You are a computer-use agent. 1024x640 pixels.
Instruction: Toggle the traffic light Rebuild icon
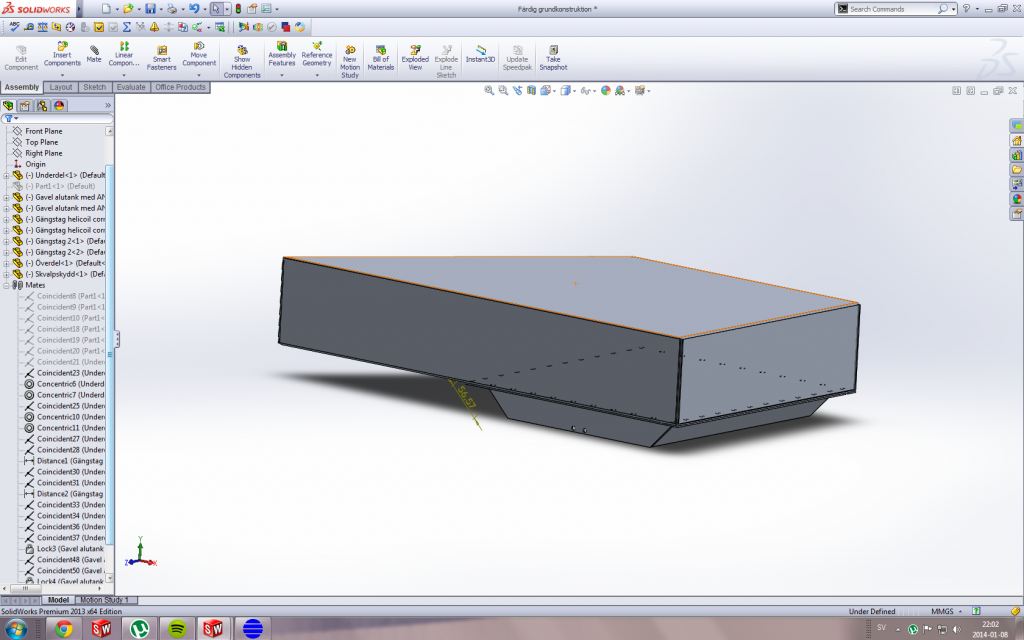pyautogui.click(x=238, y=9)
